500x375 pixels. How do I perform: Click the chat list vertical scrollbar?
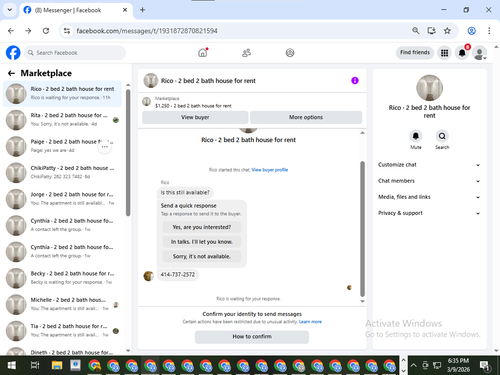pyautogui.click(x=128, y=153)
